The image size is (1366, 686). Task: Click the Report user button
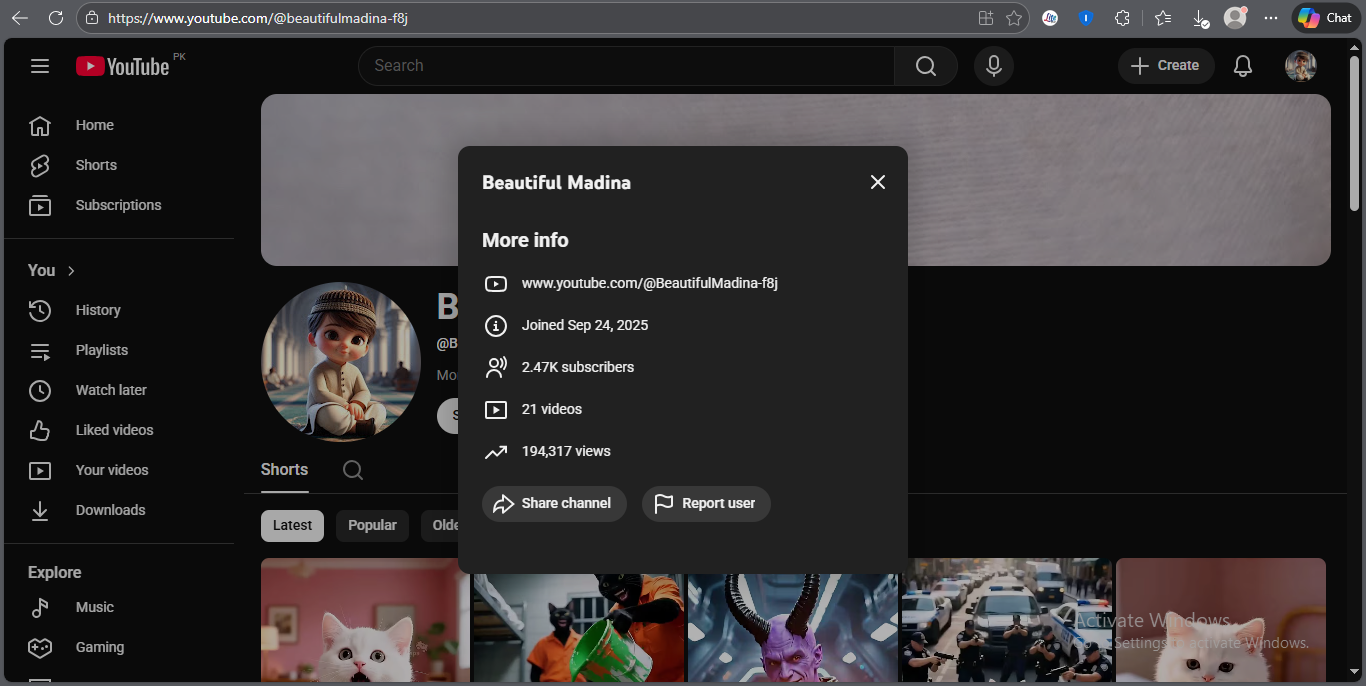coord(706,504)
